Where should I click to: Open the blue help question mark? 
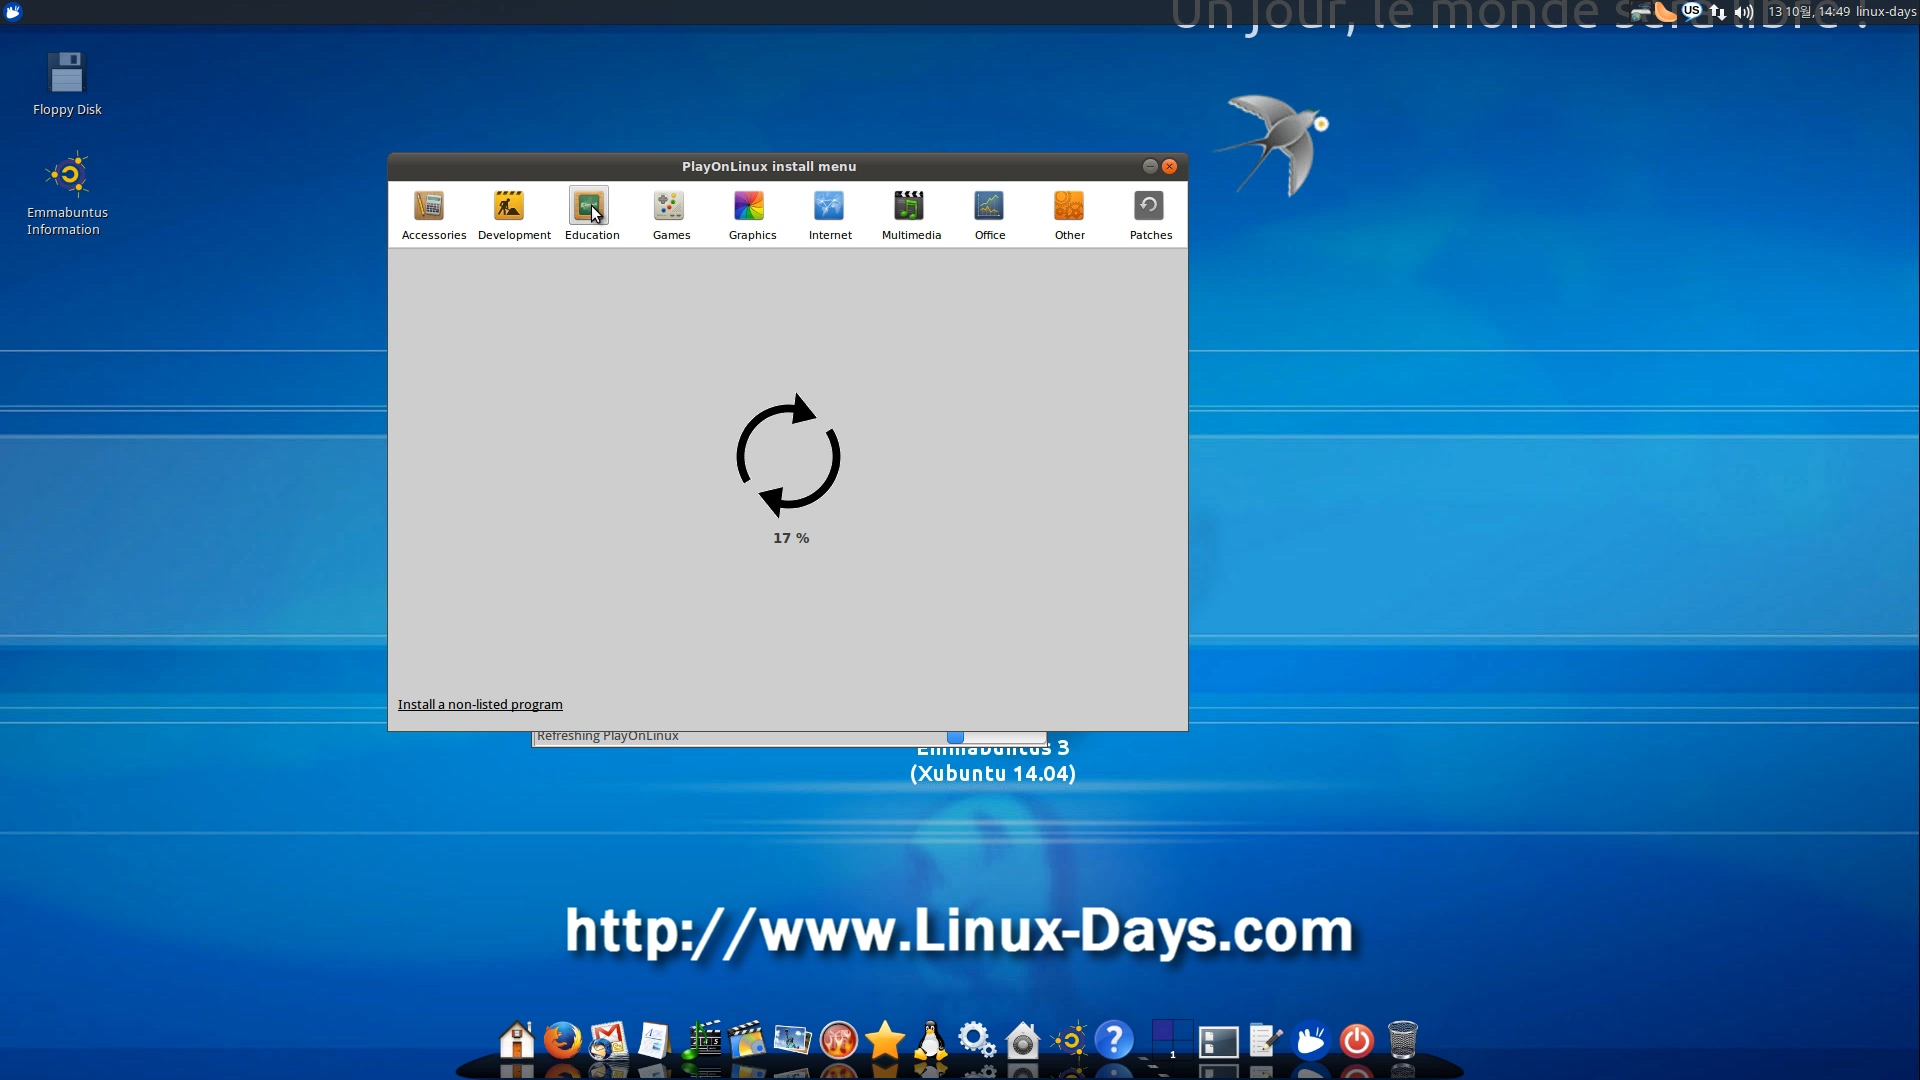tap(1114, 1040)
